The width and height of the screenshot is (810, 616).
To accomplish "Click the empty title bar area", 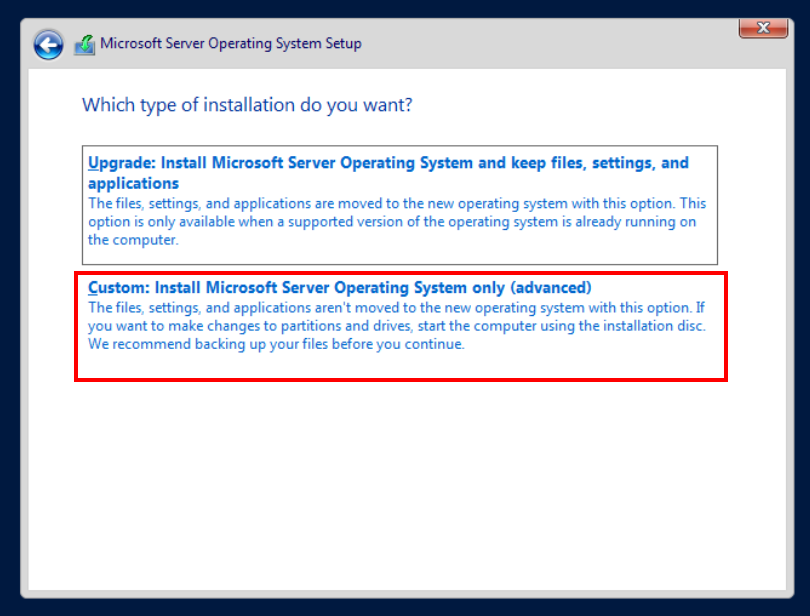I will [550, 44].
